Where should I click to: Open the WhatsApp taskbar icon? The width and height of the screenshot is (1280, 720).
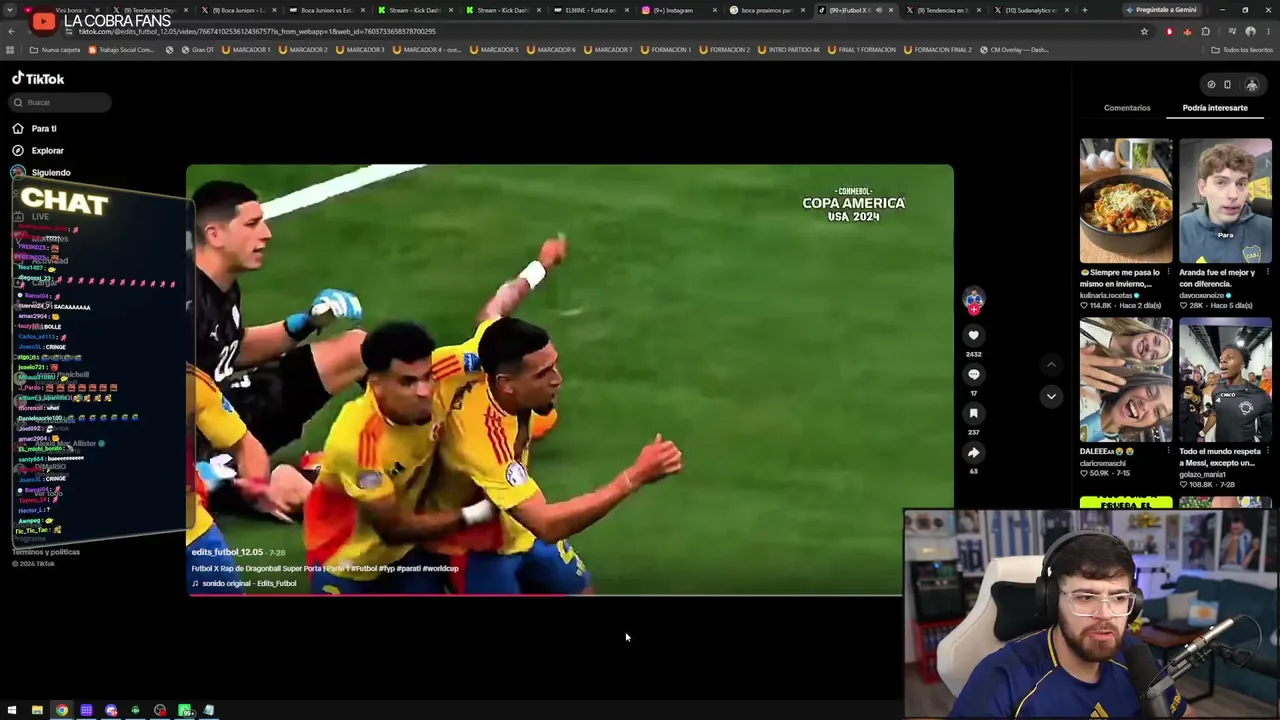click(x=184, y=711)
